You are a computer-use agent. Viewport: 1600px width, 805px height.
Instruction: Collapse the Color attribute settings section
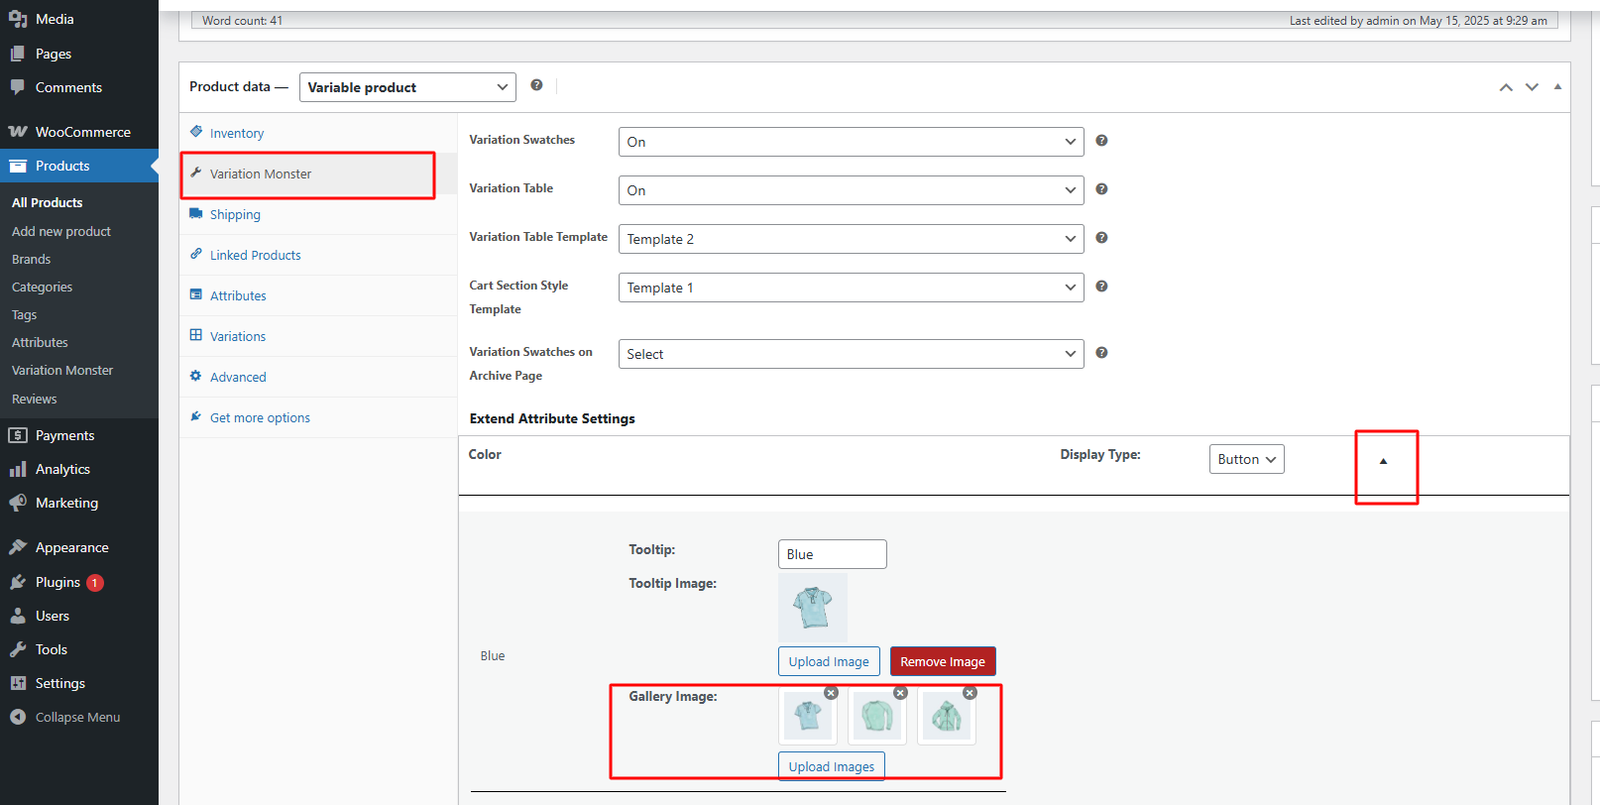[1383, 461]
